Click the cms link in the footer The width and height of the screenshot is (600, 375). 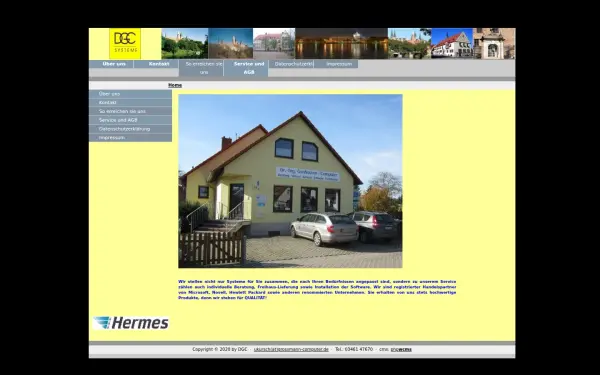point(401,349)
